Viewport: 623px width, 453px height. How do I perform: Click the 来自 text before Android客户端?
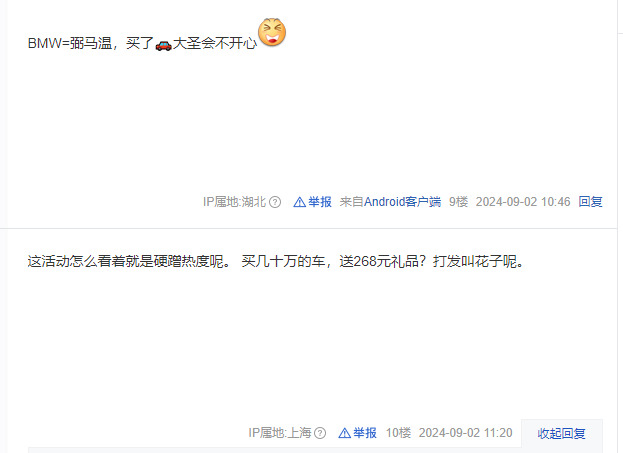(352, 202)
